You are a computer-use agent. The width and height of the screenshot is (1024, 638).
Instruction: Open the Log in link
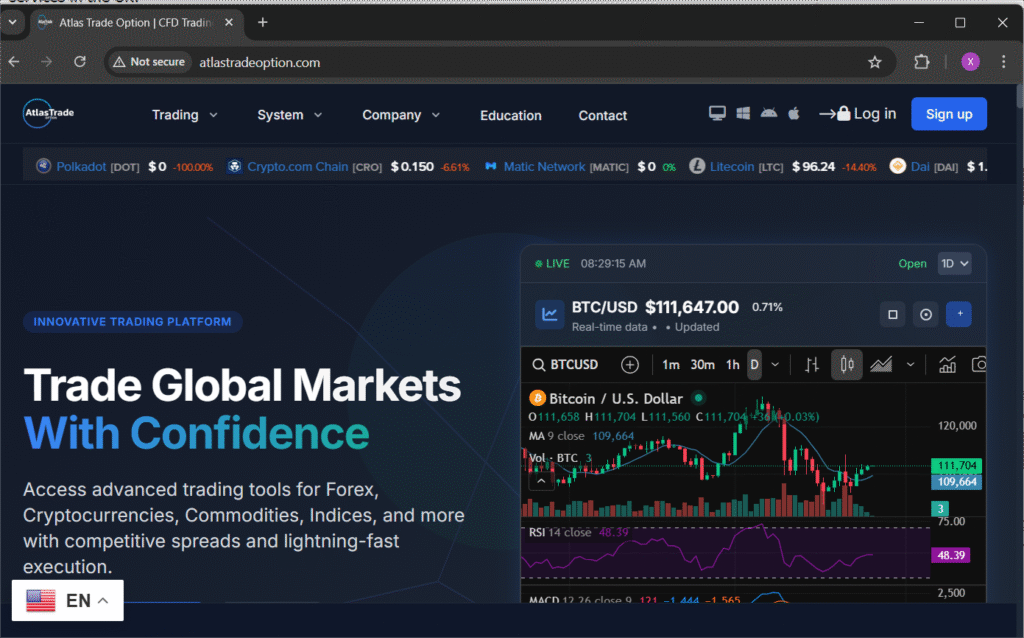pos(866,114)
